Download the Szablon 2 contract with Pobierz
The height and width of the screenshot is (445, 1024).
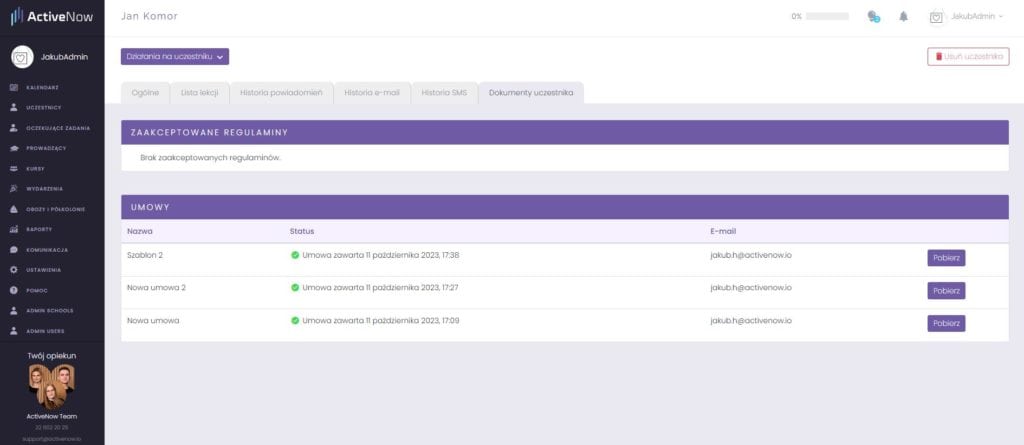coord(946,258)
